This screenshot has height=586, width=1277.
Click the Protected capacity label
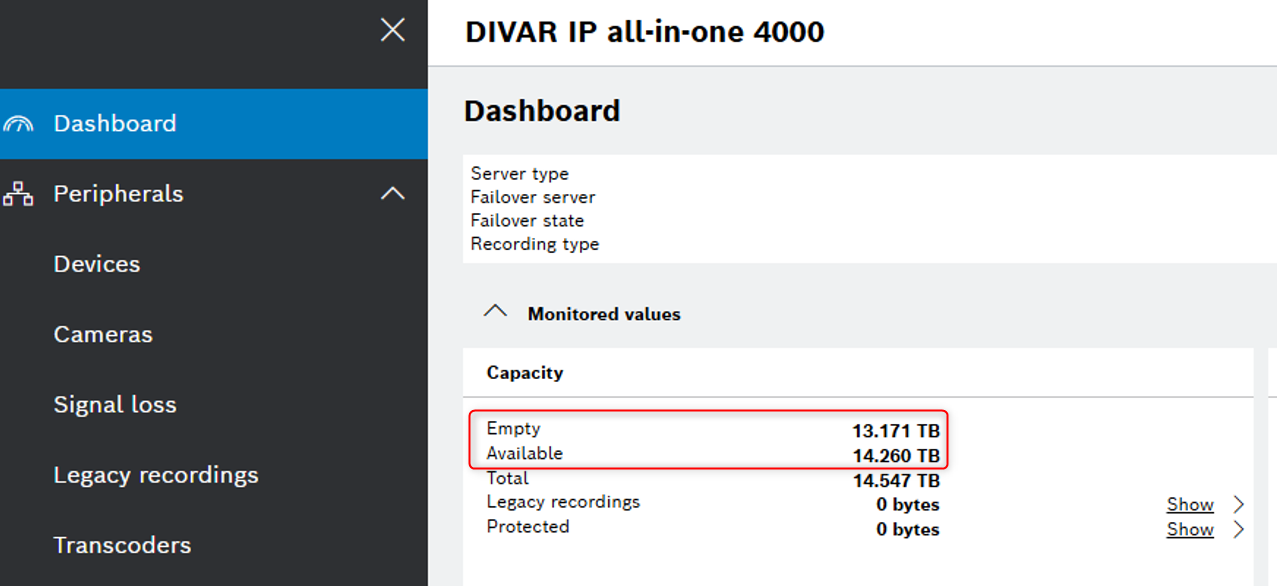click(528, 527)
